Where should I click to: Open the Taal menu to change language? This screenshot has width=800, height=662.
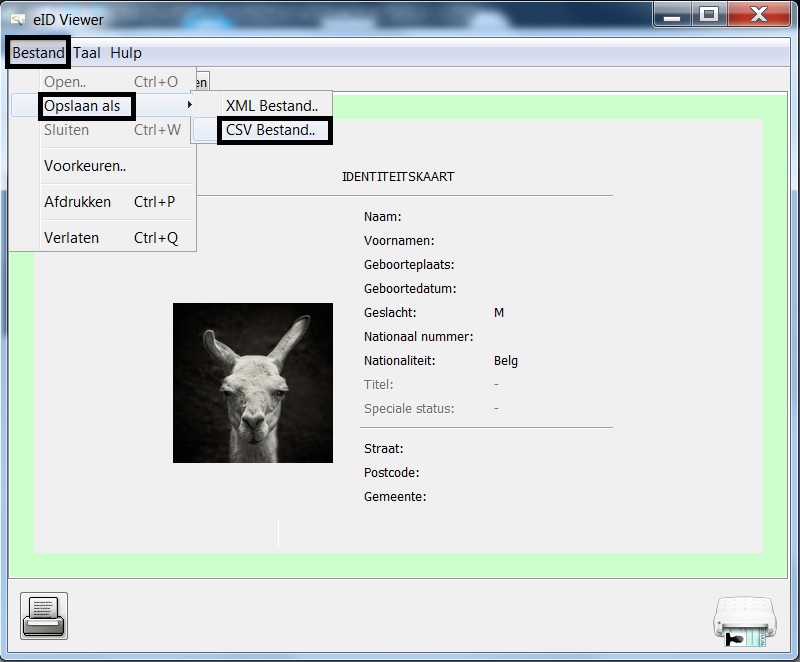coord(86,52)
